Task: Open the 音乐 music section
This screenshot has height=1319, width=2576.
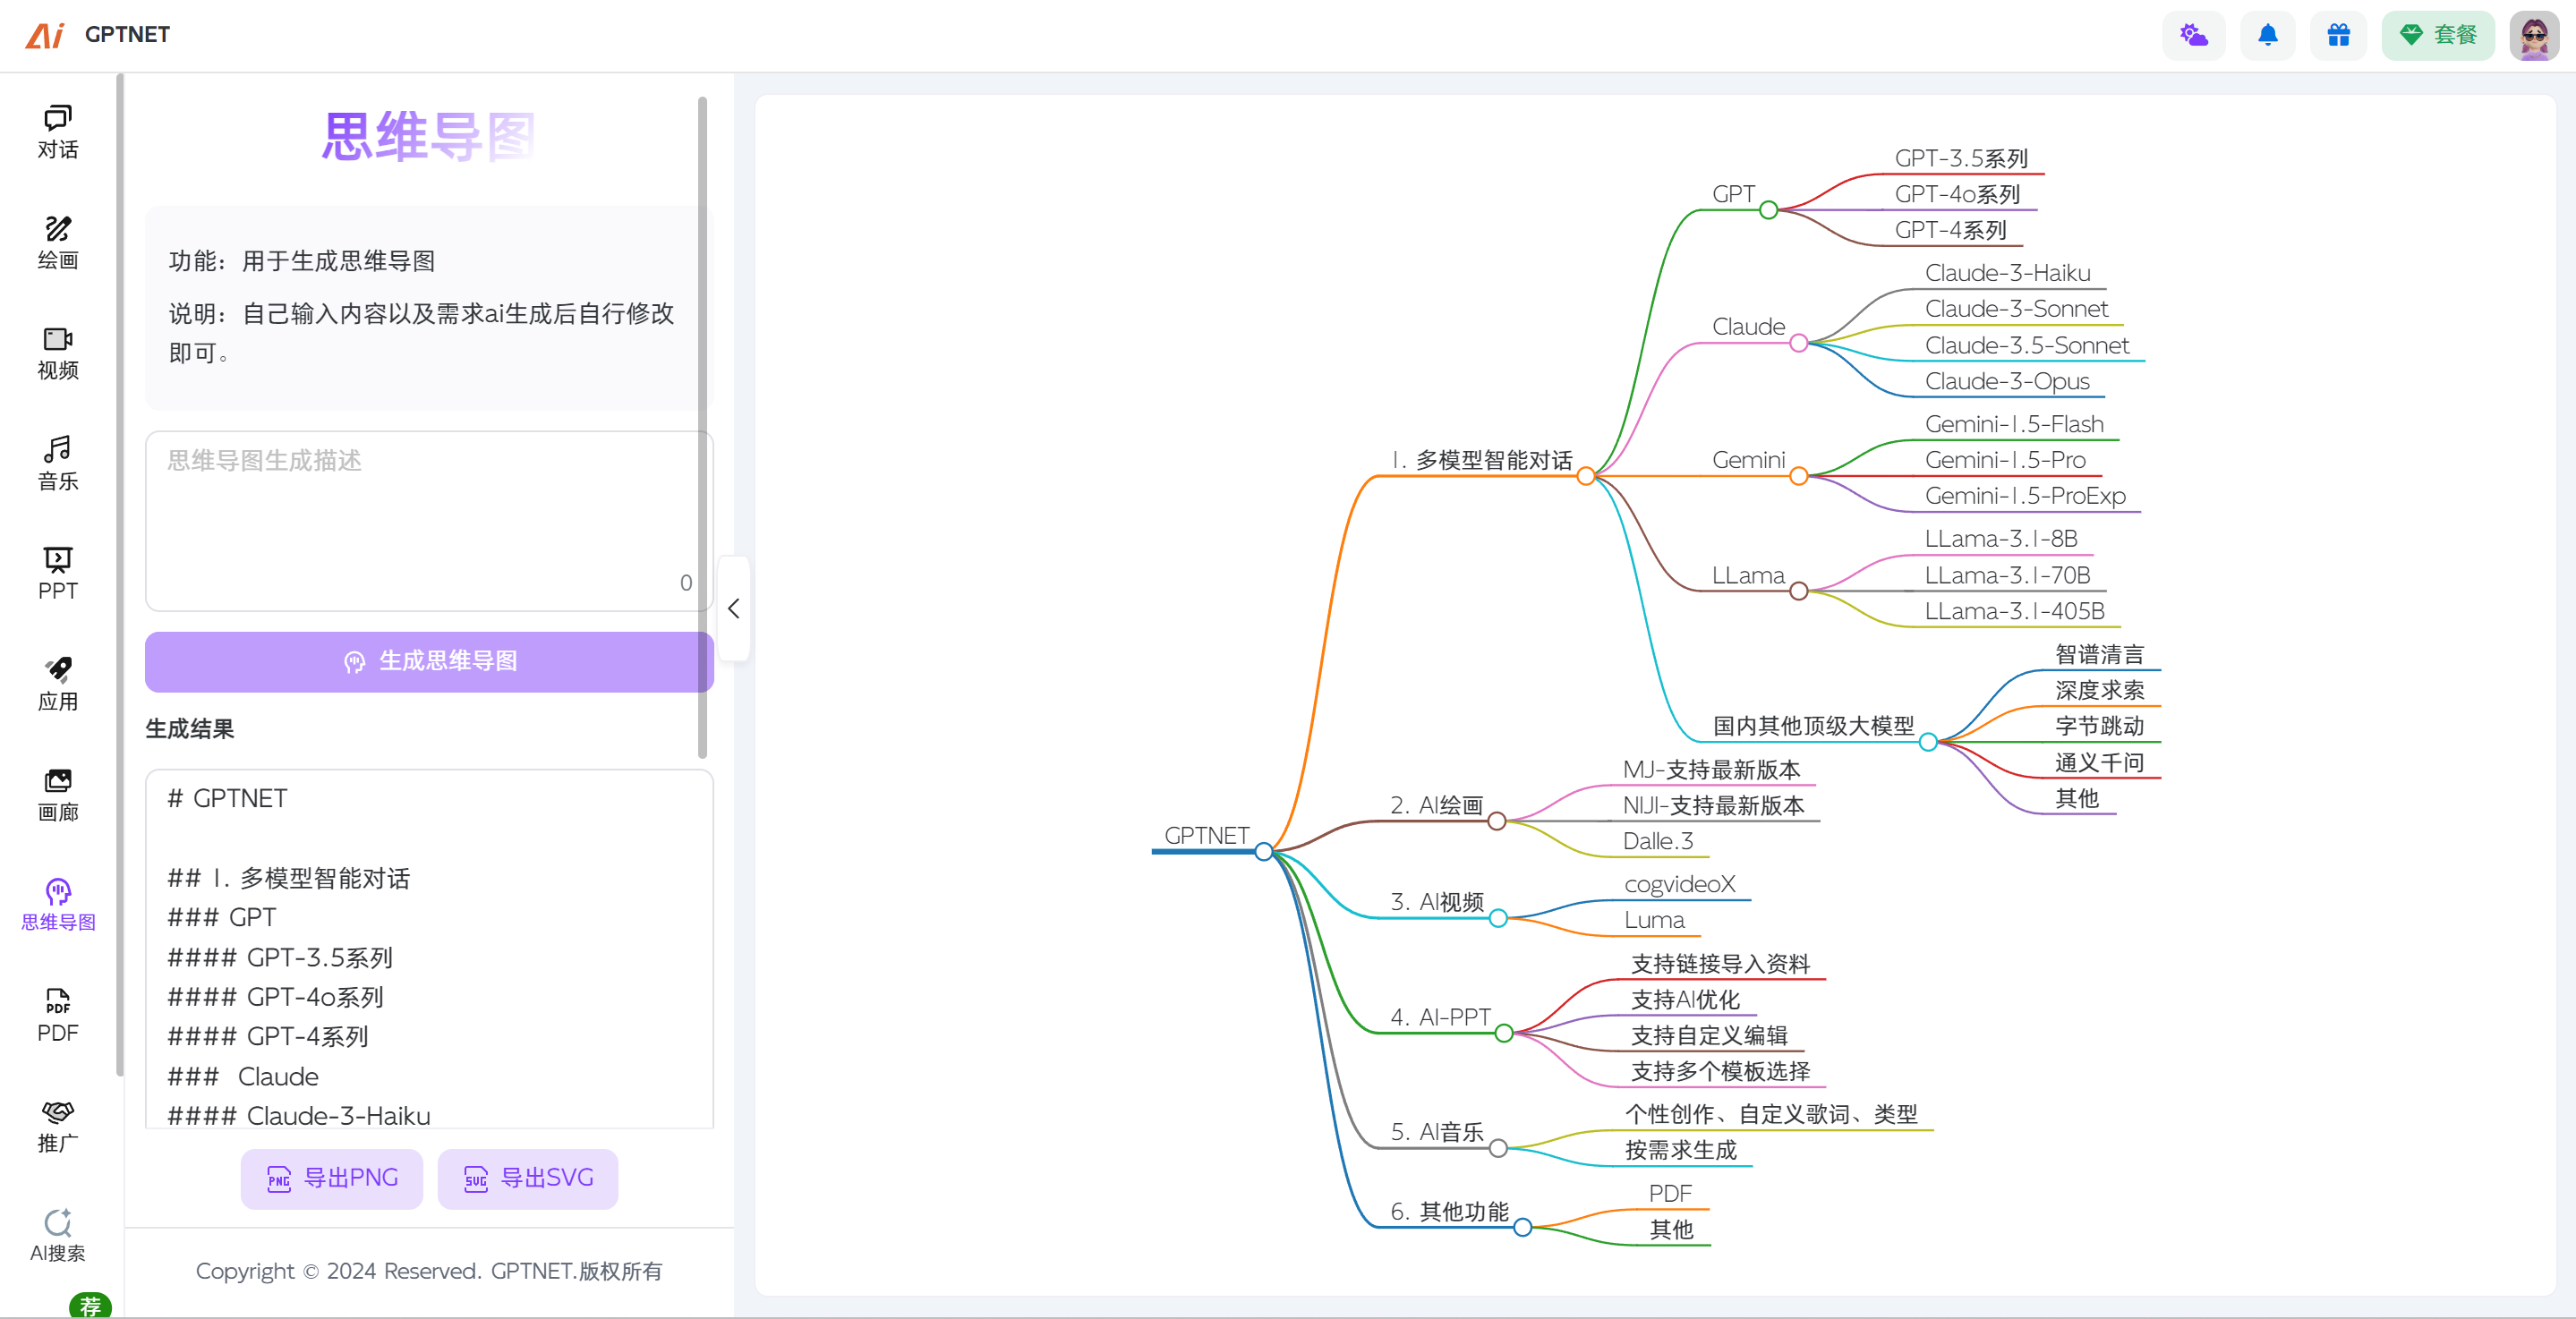Action: (x=58, y=464)
